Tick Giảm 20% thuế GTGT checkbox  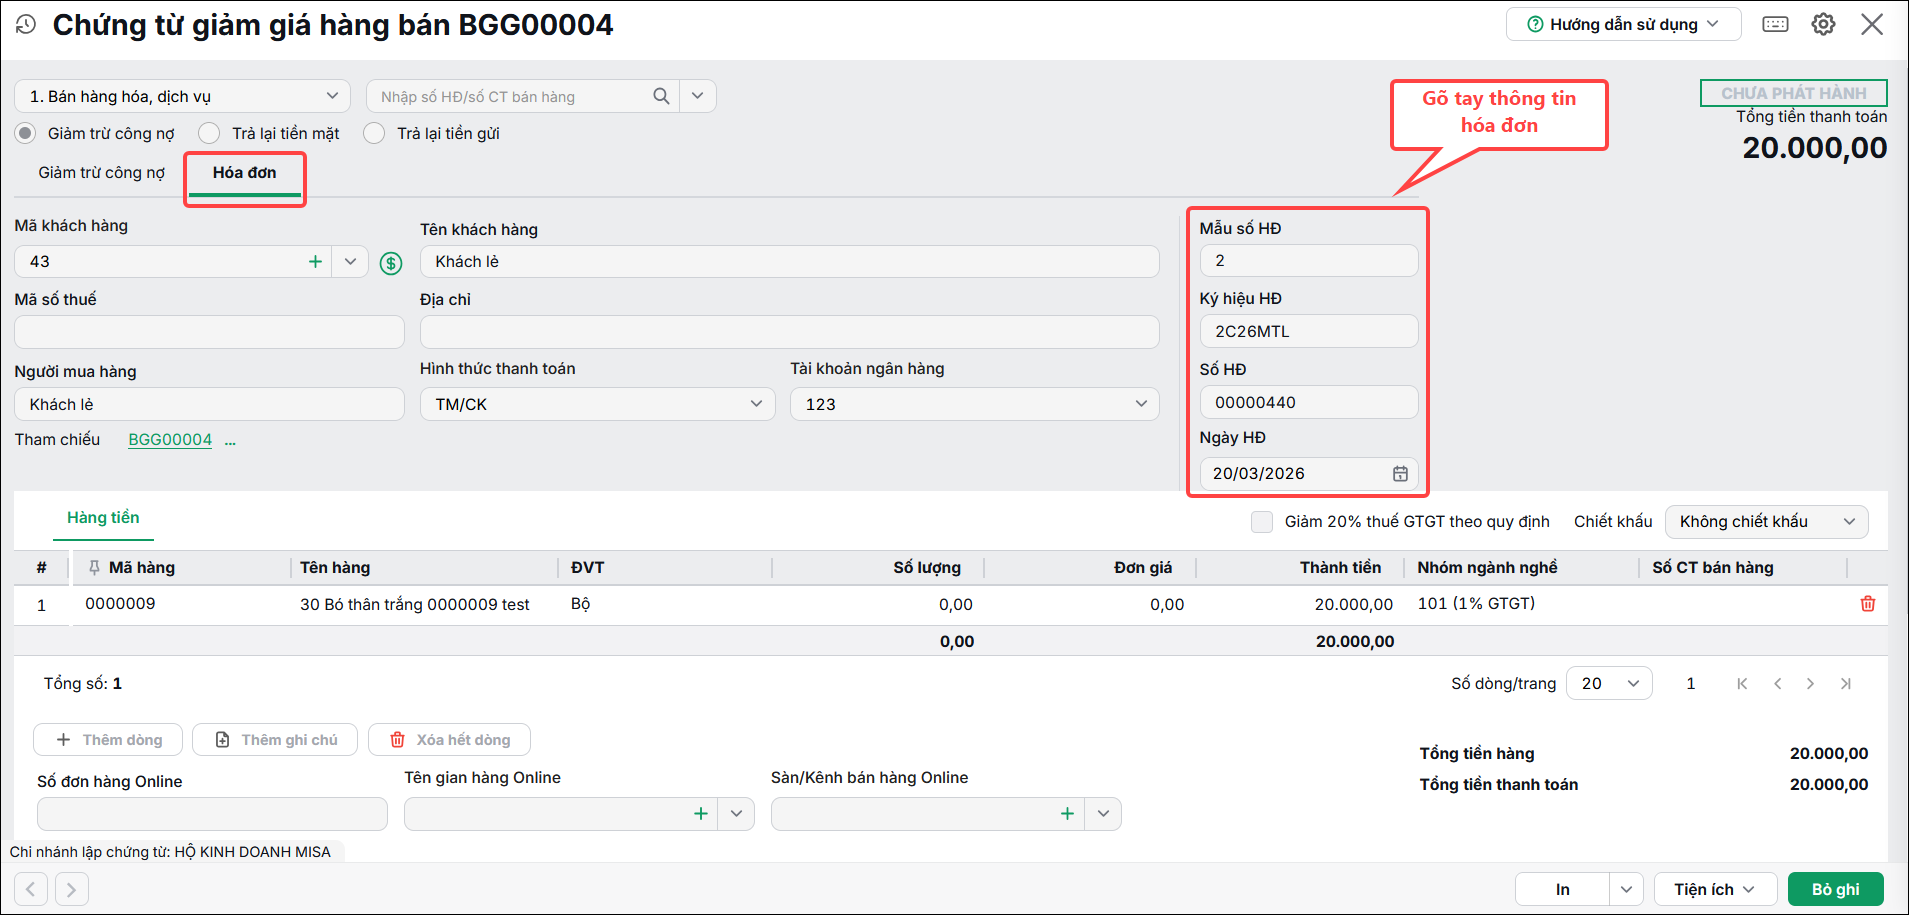coord(1262,521)
